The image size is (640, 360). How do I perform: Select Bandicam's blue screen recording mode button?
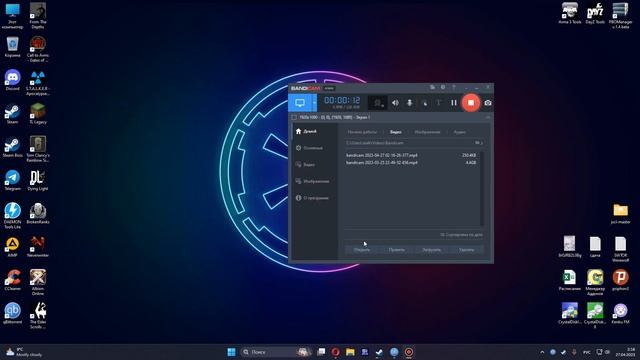[300, 103]
